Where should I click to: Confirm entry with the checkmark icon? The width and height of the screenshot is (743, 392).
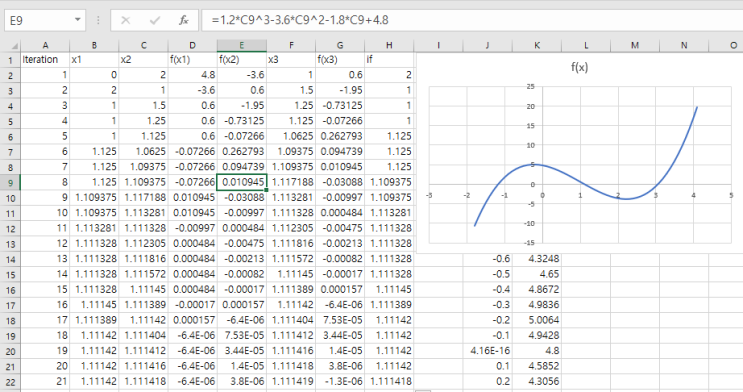tap(154, 20)
